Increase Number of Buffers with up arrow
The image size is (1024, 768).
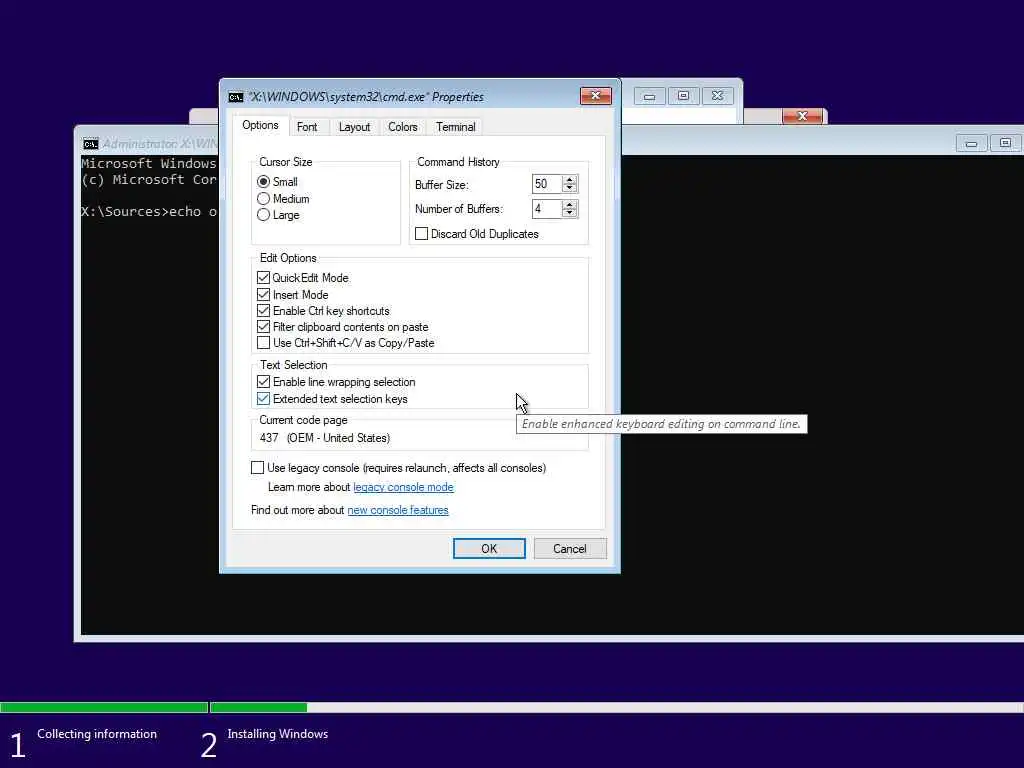tap(569, 204)
